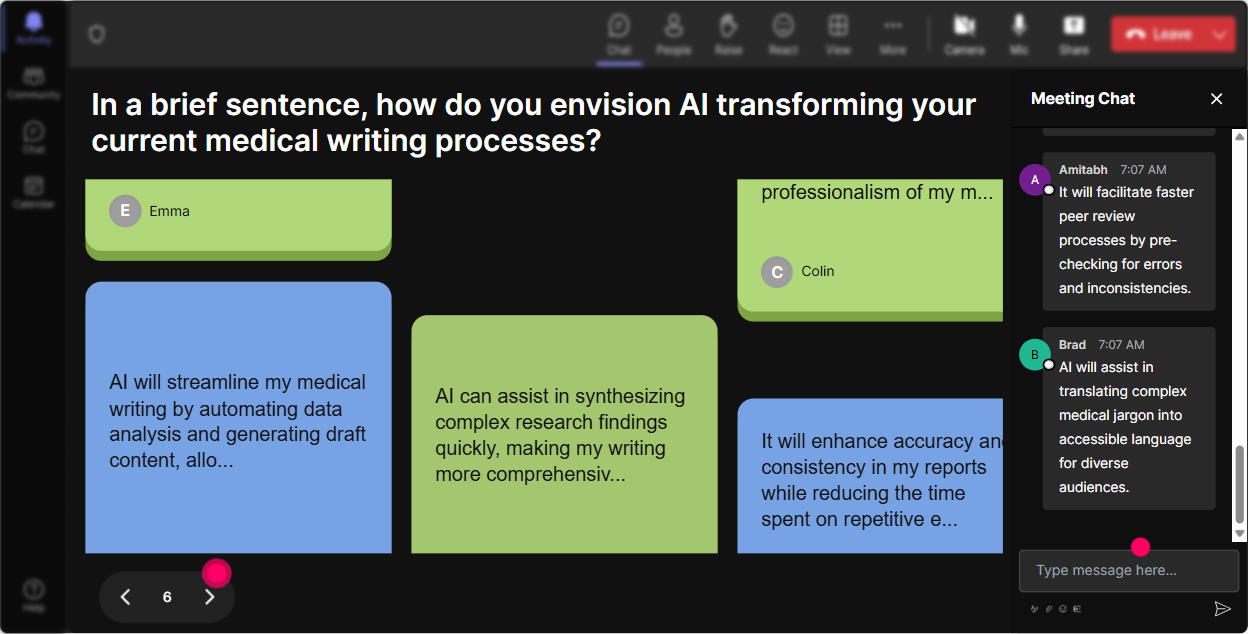The height and width of the screenshot is (634, 1248).
Task: Select the green card about synthesizing research findings
Action: click(x=564, y=434)
